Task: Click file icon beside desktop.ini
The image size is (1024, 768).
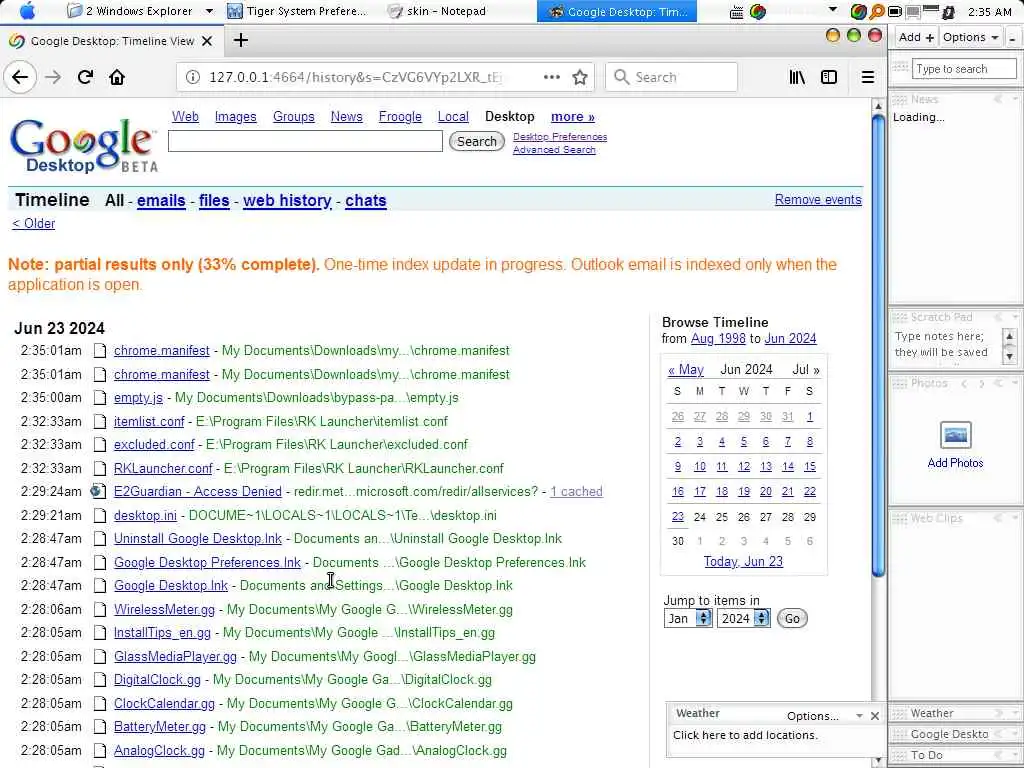Action: (x=99, y=516)
